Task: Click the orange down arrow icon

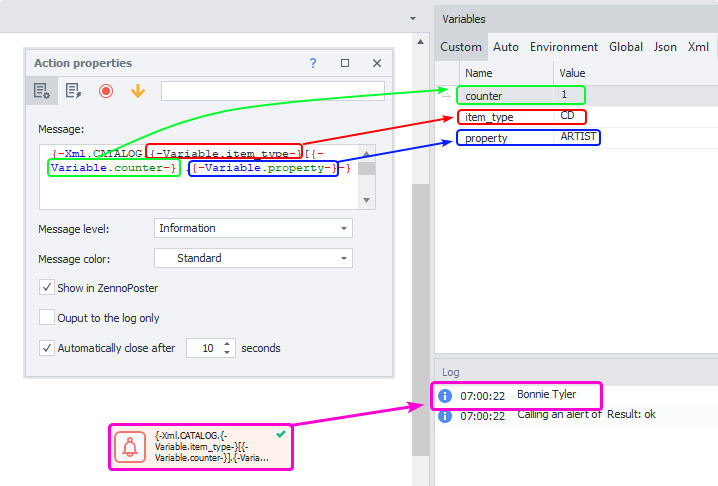Action: [138, 91]
